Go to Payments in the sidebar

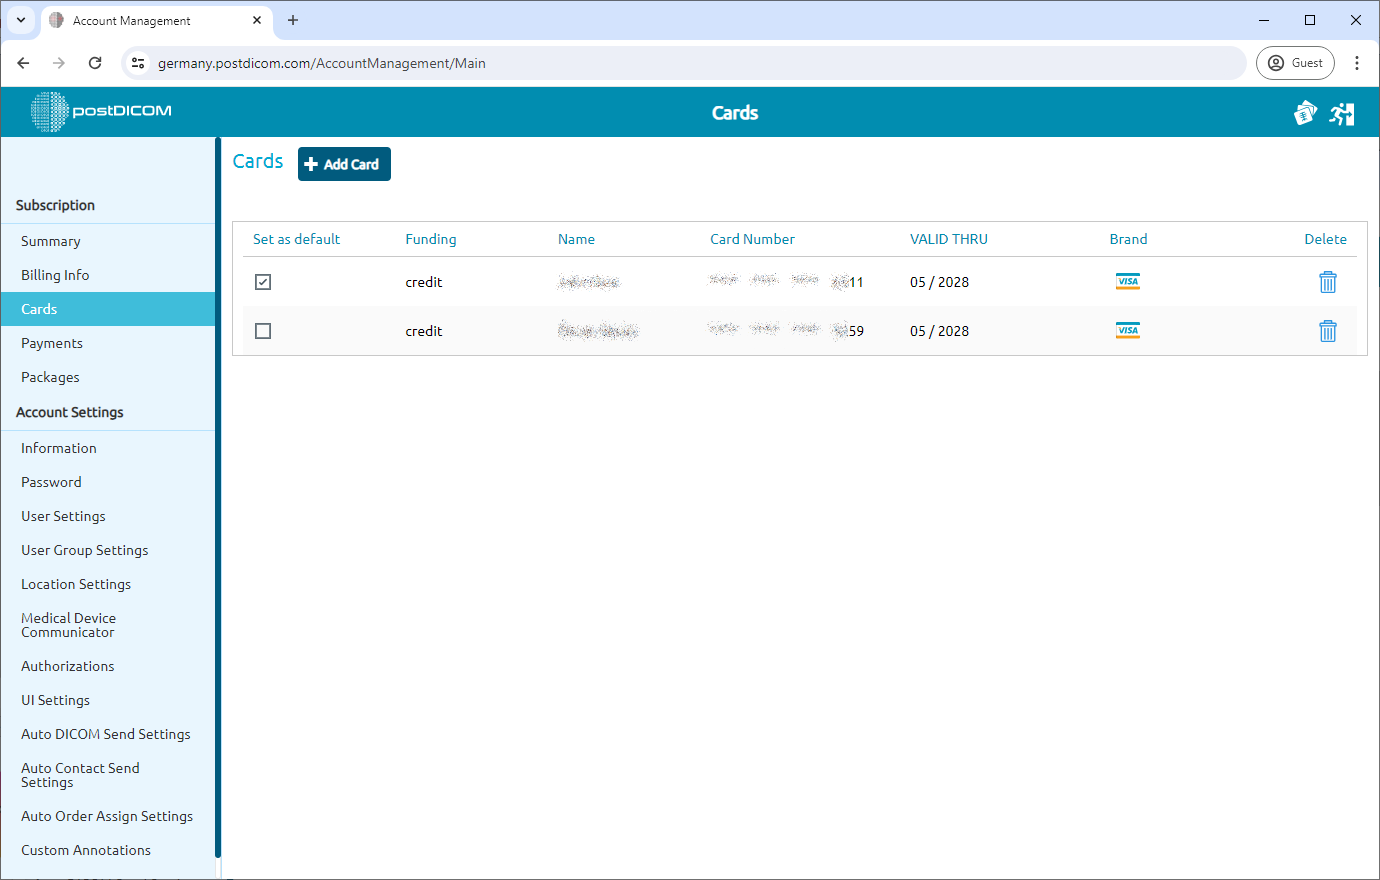pyautogui.click(x=52, y=343)
